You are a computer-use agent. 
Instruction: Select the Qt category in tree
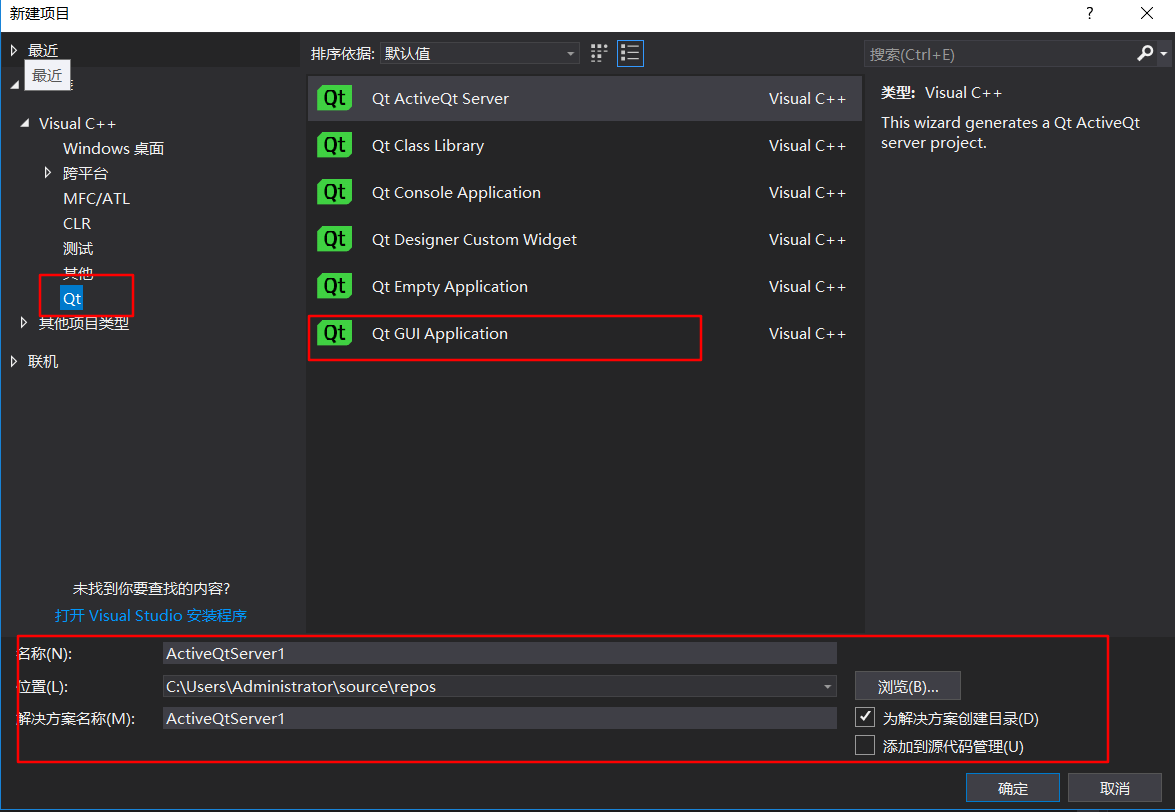click(x=72, y=298)
